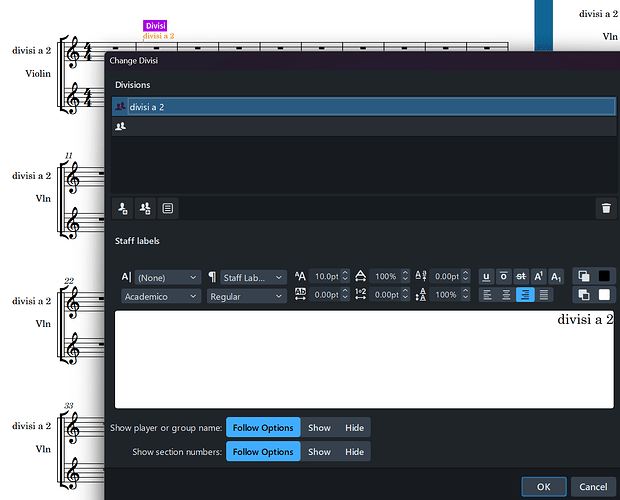The image size is (620, 500).
Task: Align staff label text left
Action: click(x=488, y=295)
